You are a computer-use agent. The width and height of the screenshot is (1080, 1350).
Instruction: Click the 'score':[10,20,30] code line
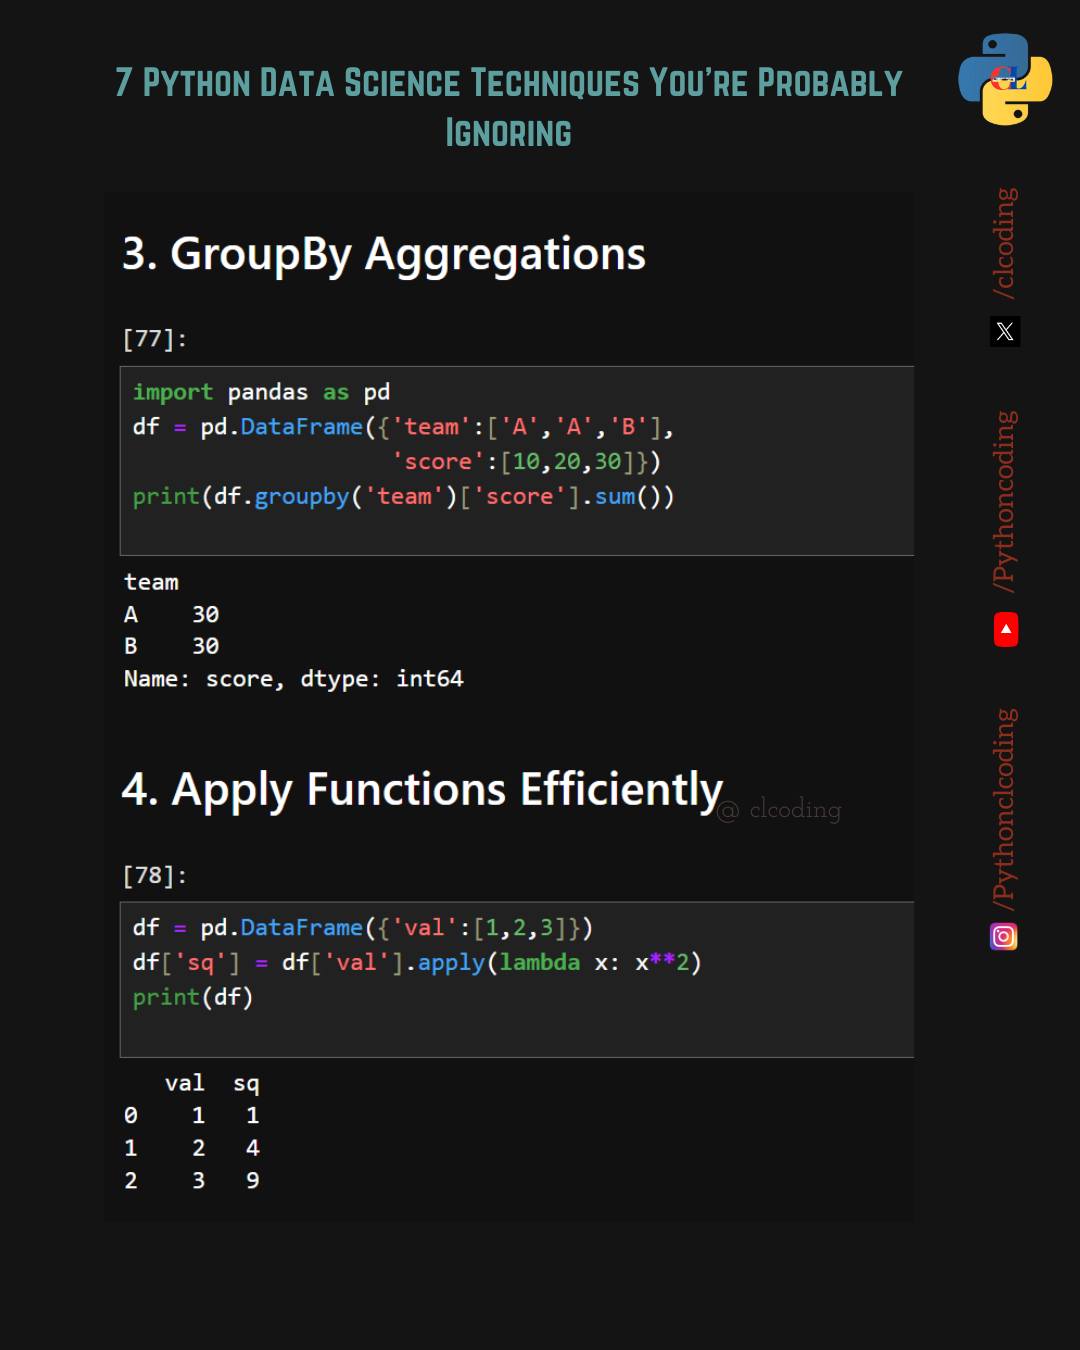click(x=526, y=462)
